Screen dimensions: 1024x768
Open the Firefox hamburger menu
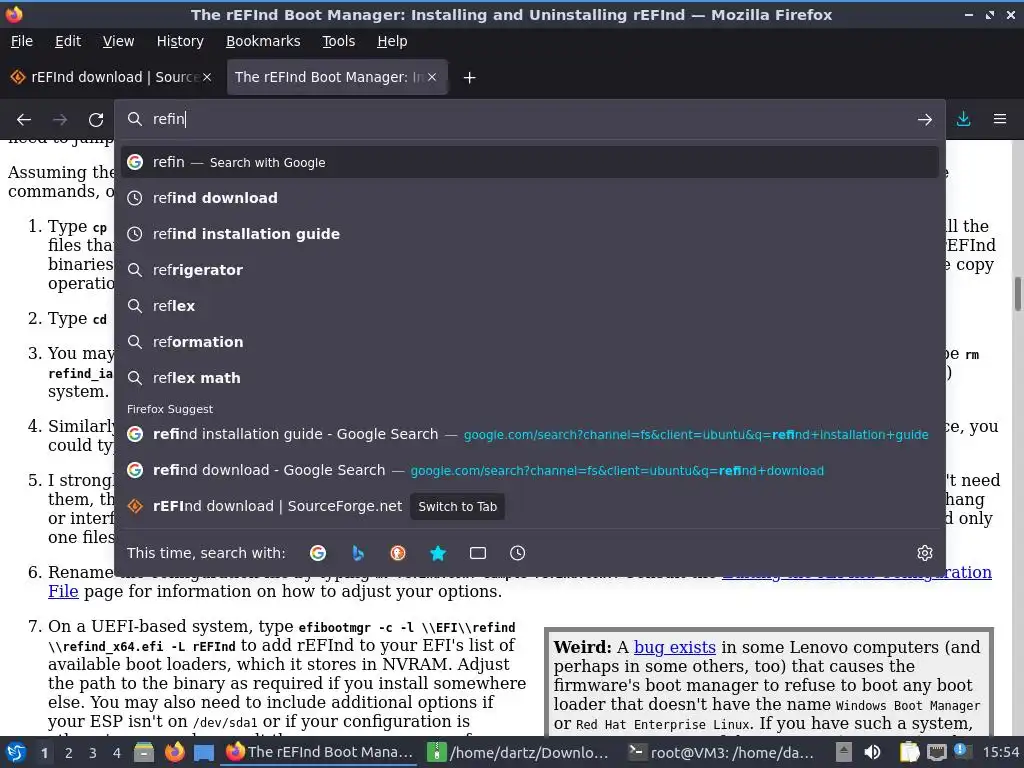1000,119
